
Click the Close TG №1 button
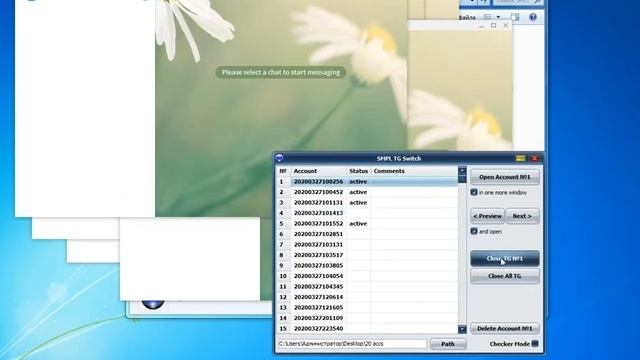tap(504, 258)
